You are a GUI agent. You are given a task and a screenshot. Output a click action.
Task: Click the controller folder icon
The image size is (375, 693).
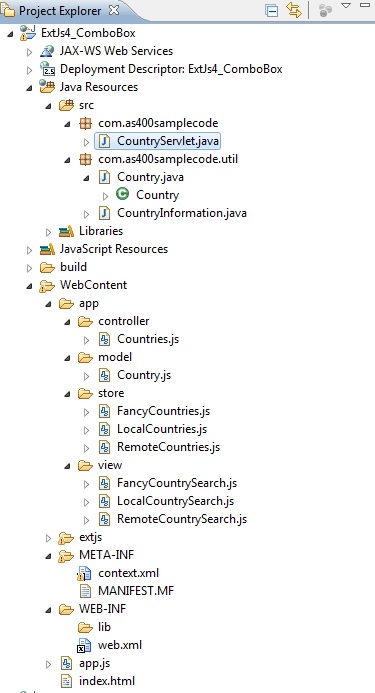coord(85,321)
